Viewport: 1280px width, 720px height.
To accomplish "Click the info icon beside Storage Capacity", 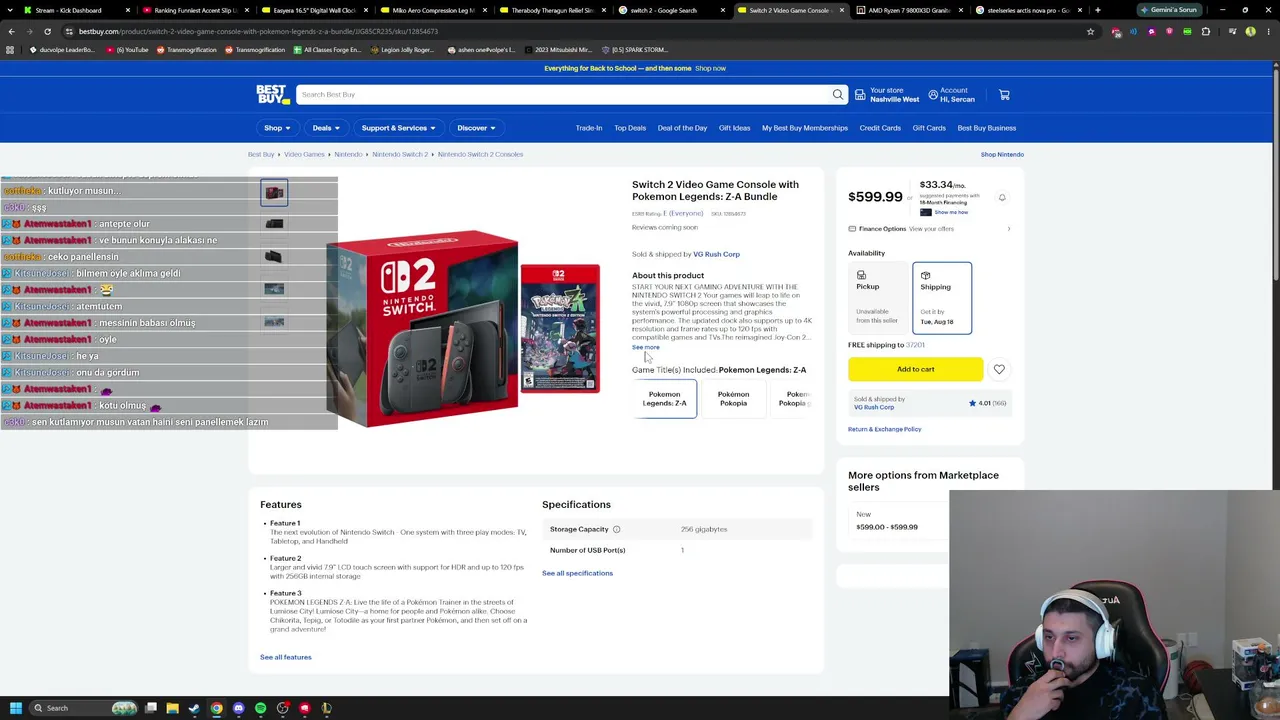I will coord(616,529).
